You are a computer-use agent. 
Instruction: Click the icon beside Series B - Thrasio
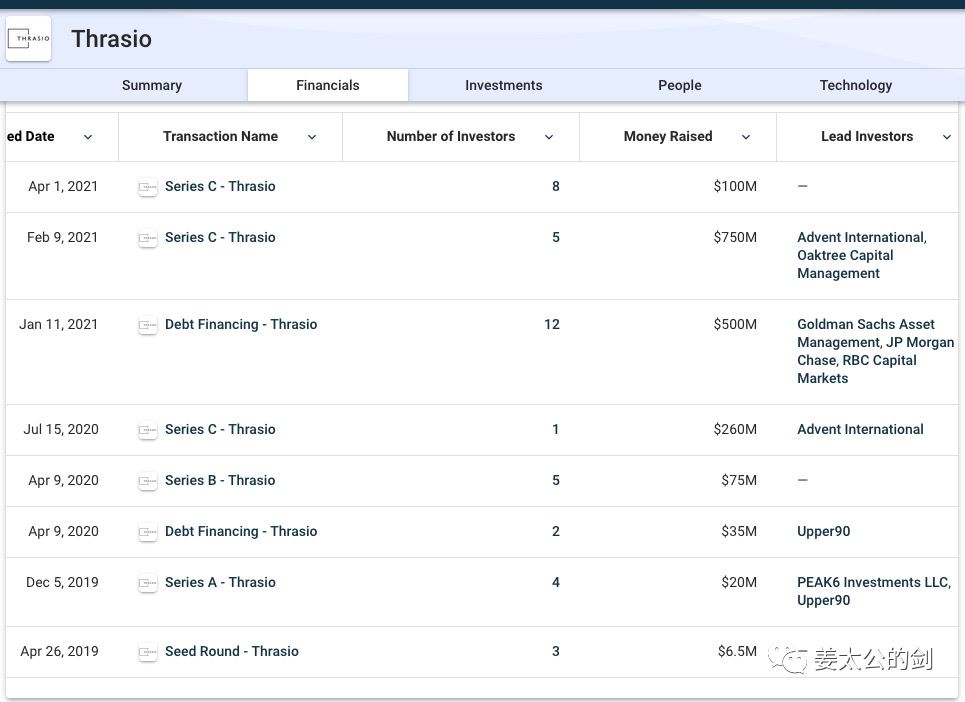click(x=148, y=481)
